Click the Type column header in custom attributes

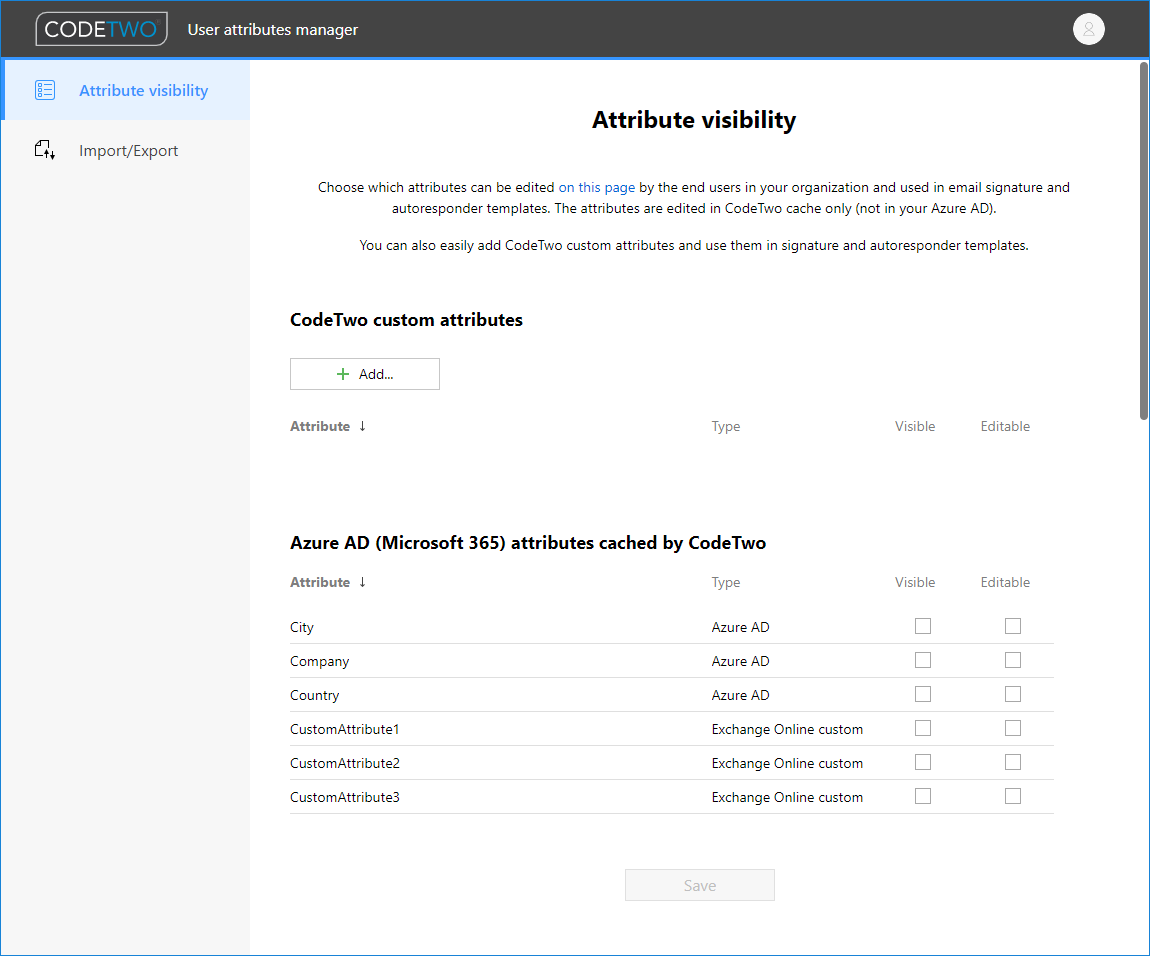coord(725,426)
